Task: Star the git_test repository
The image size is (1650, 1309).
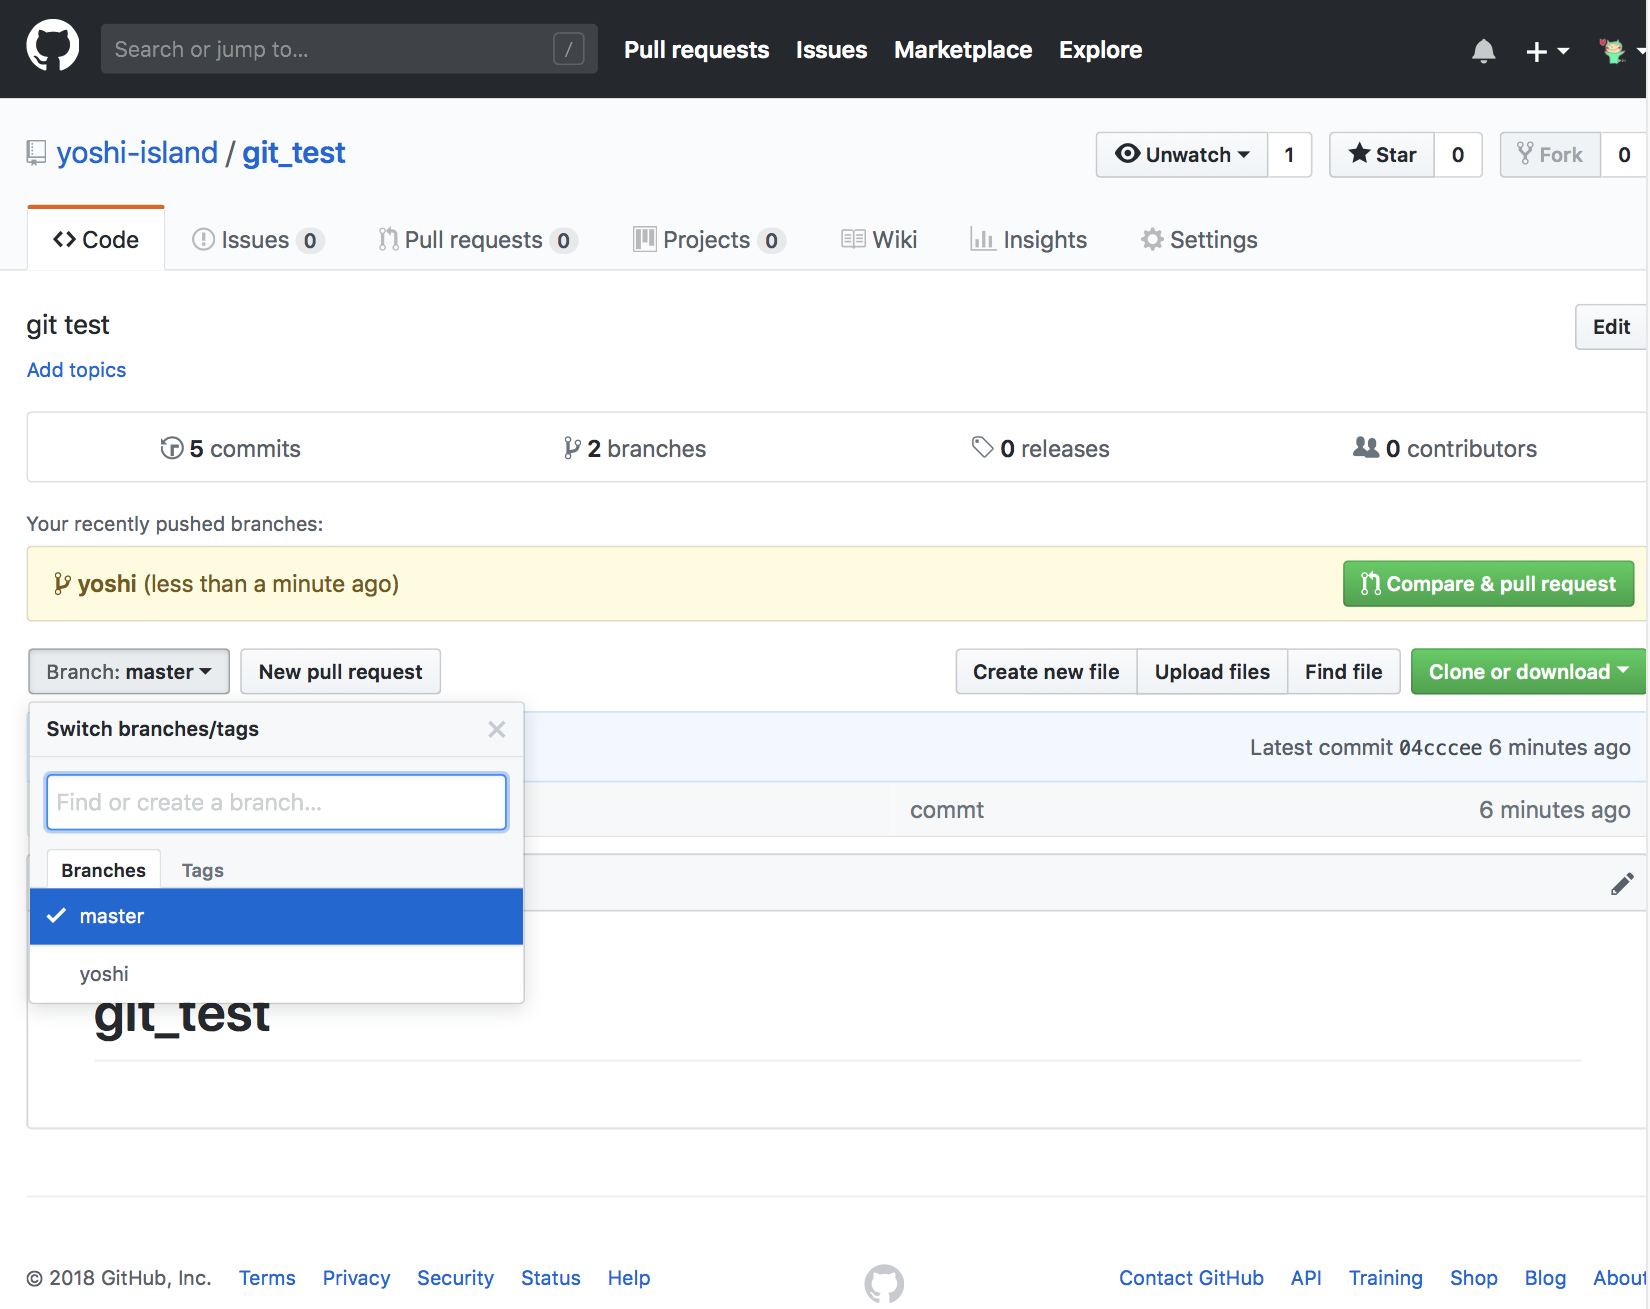Action: tap(1382, 155)
